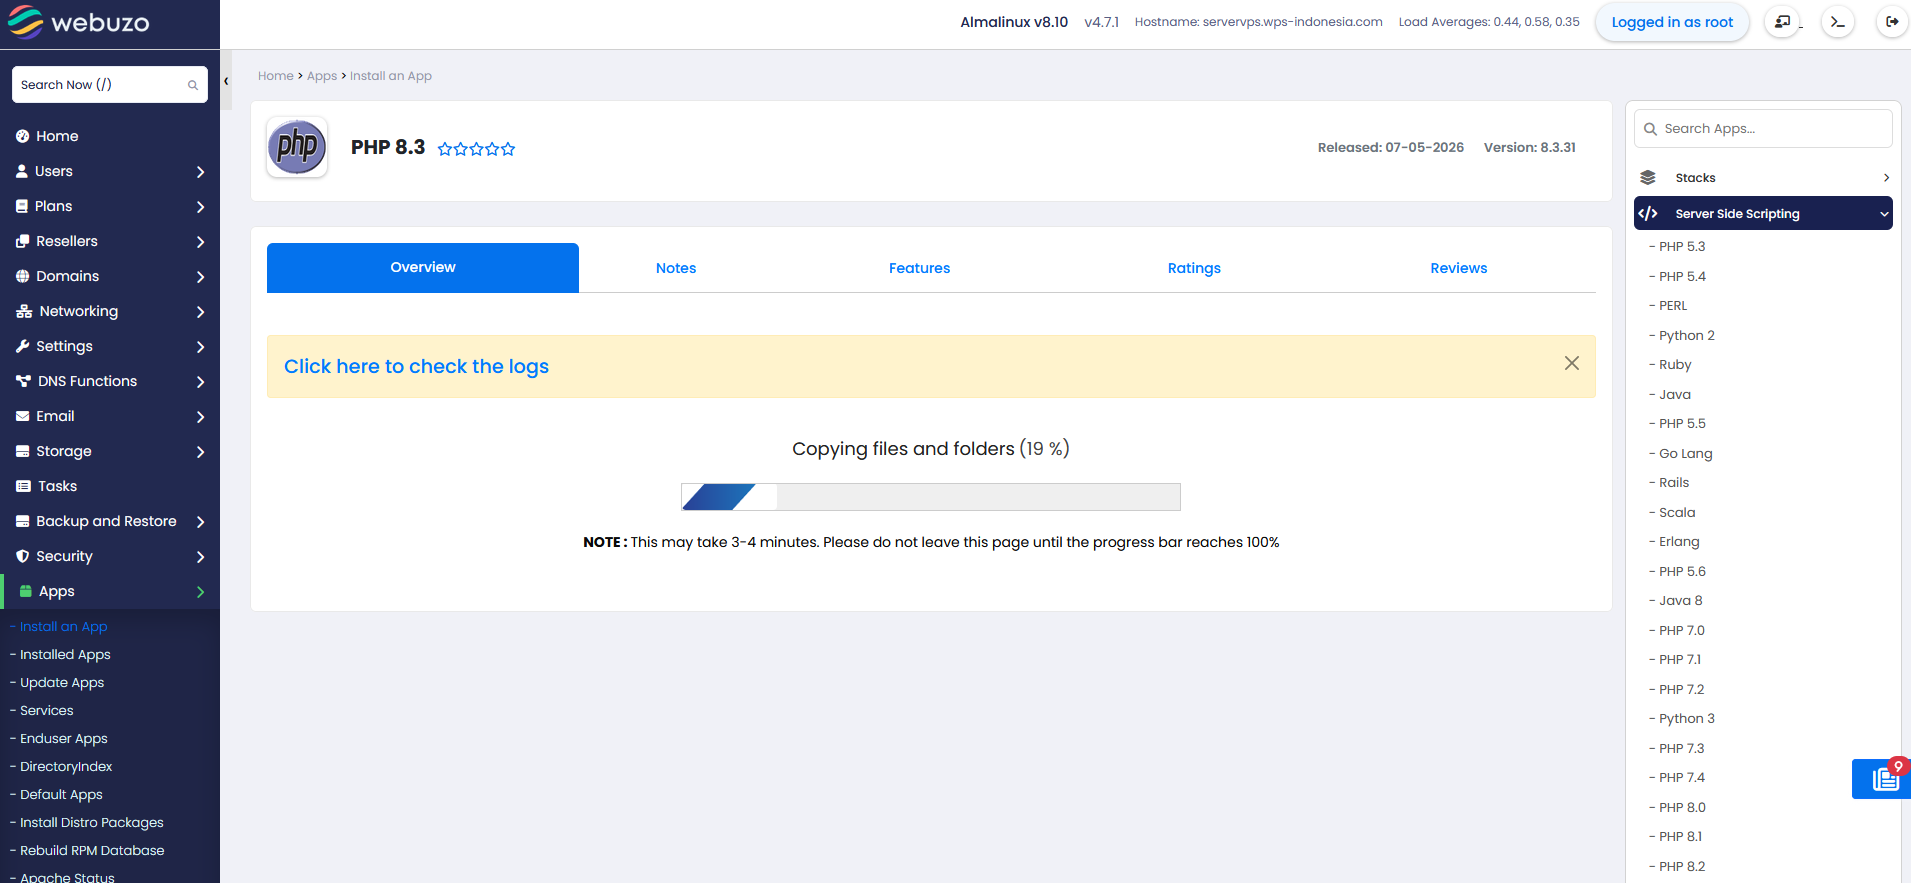The width and height of the screenshot is (1911, 883).
Task: Collapse the sidebar with the arrow handle
Action: click(226, 81)
